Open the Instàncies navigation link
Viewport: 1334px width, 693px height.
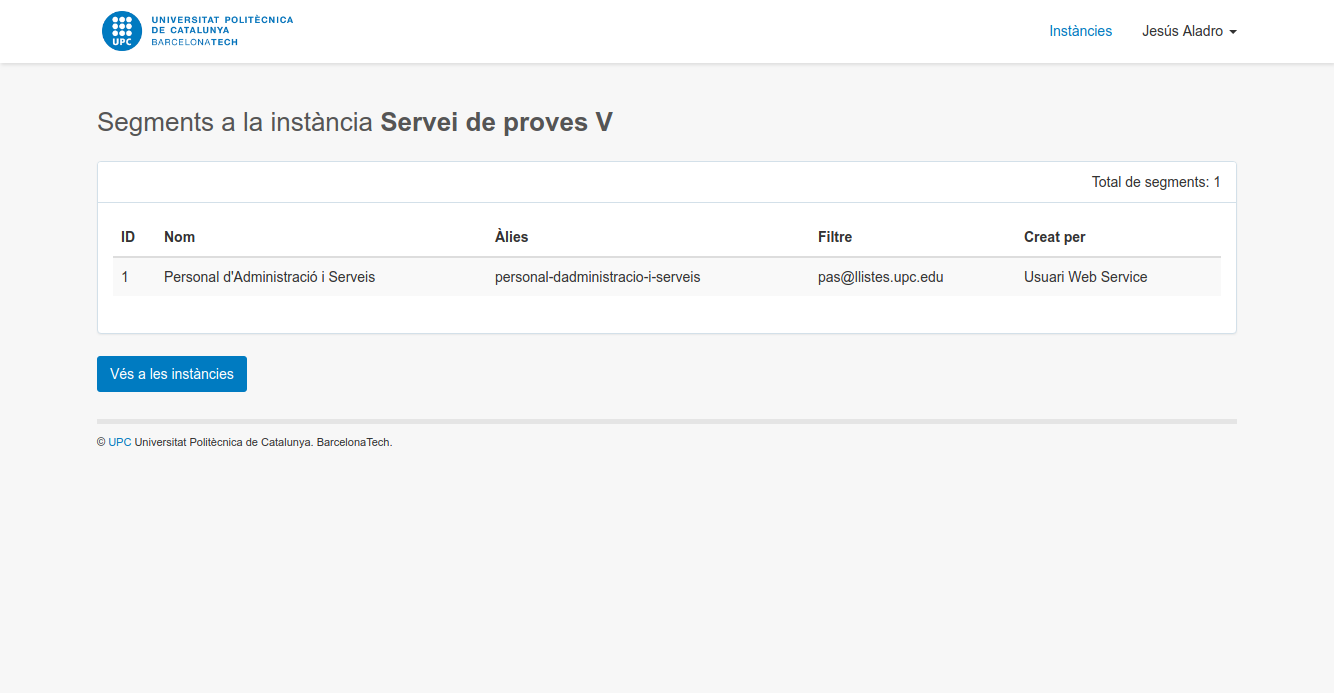point(1080,31)
